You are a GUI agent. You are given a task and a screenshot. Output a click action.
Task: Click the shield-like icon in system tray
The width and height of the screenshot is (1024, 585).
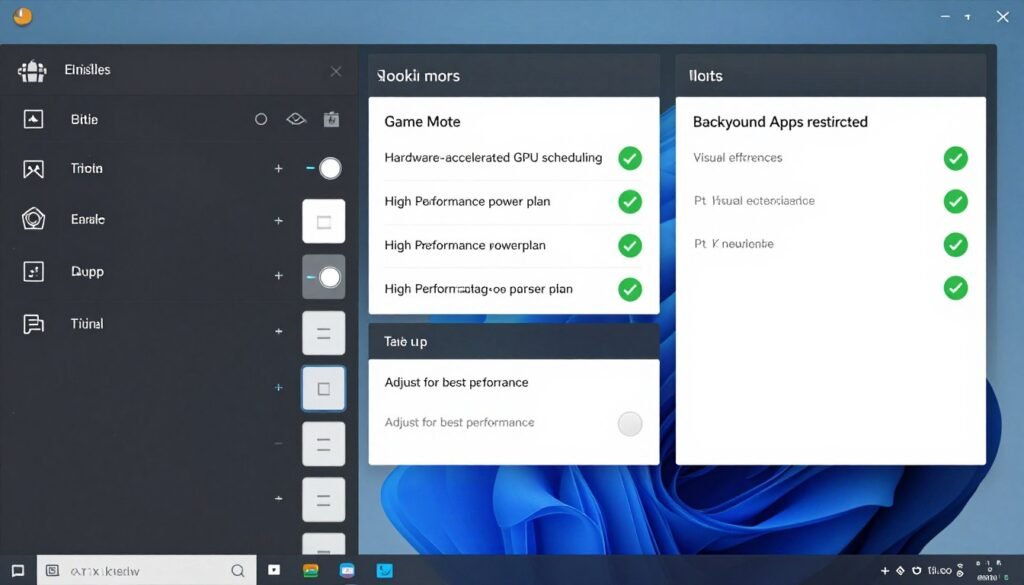(916, 571)
